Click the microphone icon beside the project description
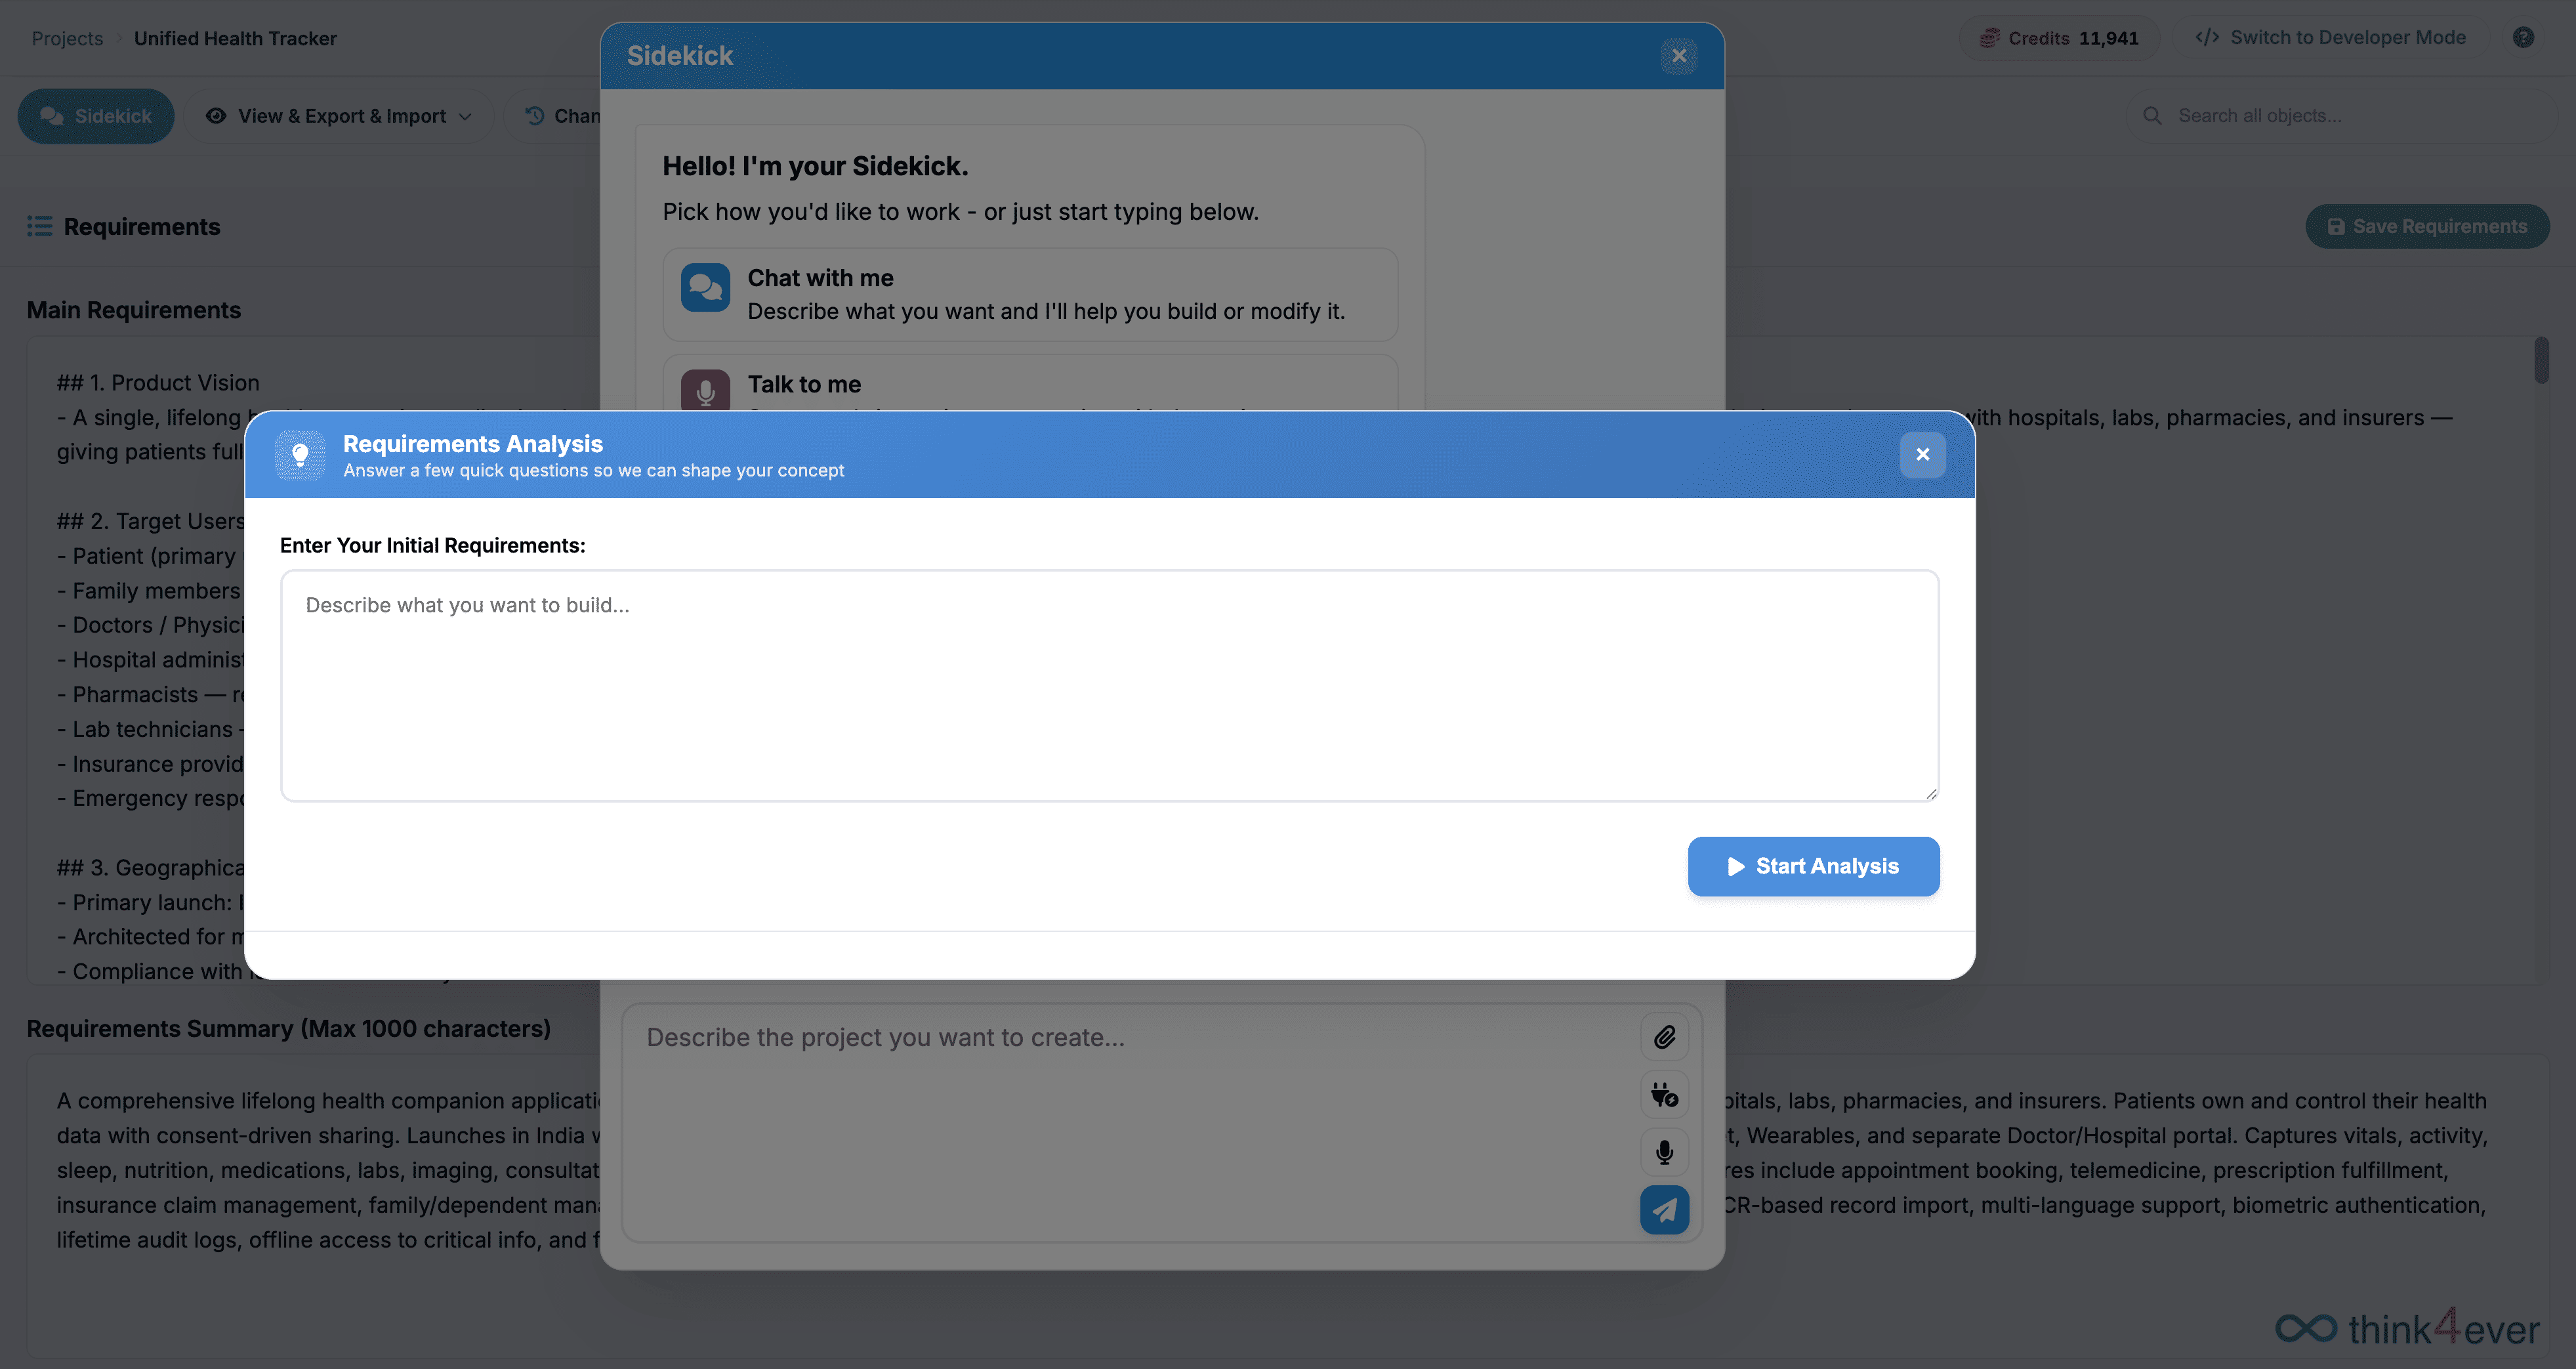 [1664, 1152]
